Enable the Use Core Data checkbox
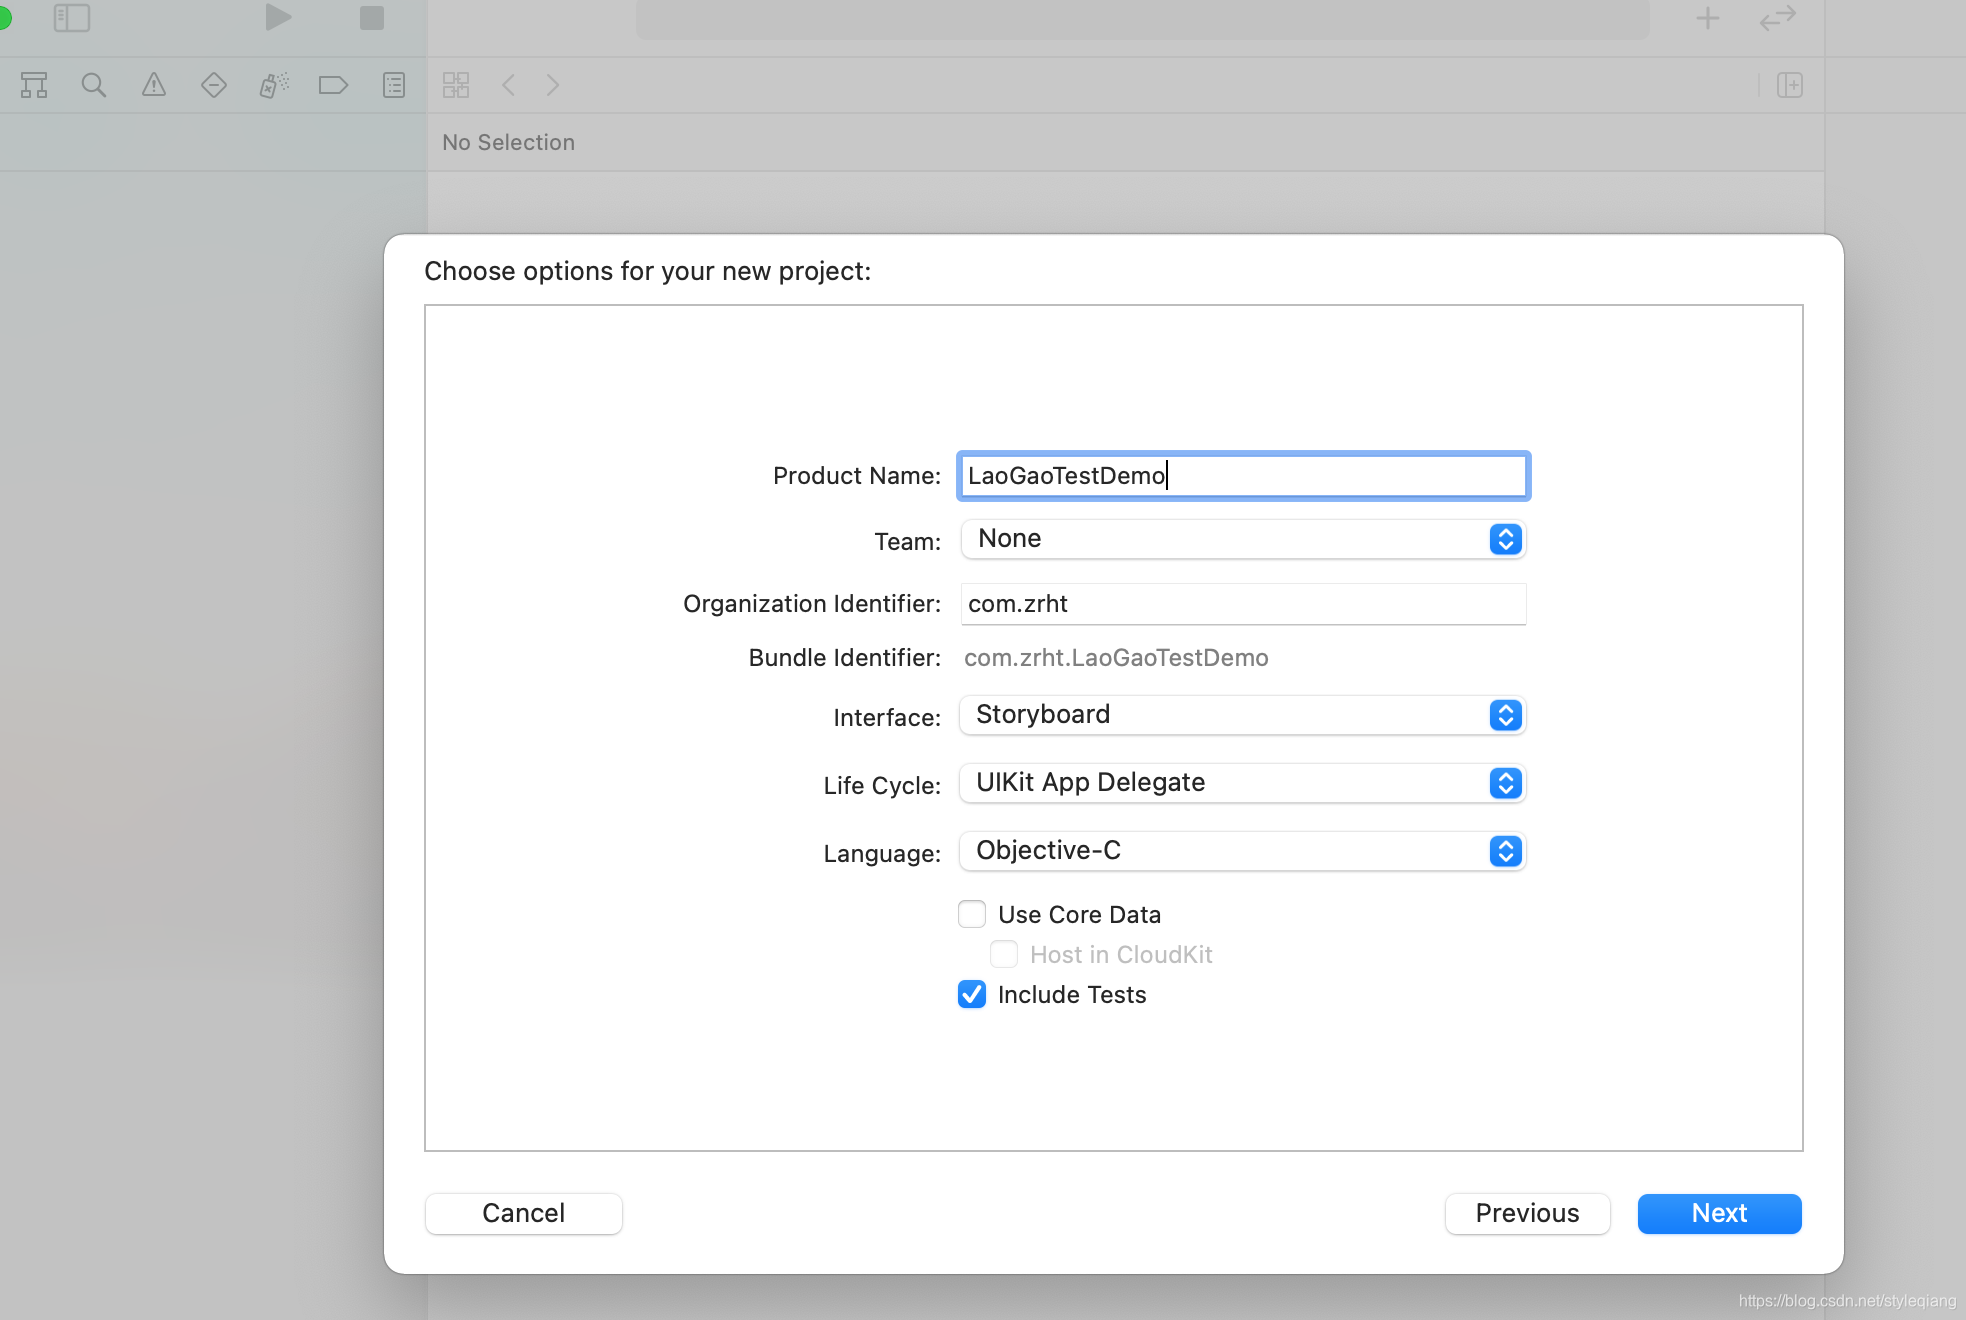This screenshot has height=1320, width=1966. [972, 914]
